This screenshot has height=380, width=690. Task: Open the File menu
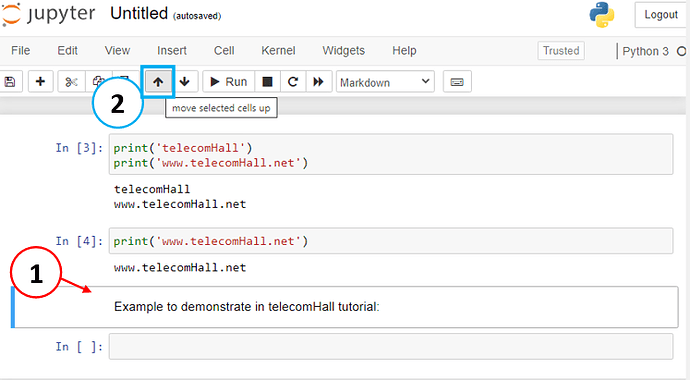click(x=21, y=51)
